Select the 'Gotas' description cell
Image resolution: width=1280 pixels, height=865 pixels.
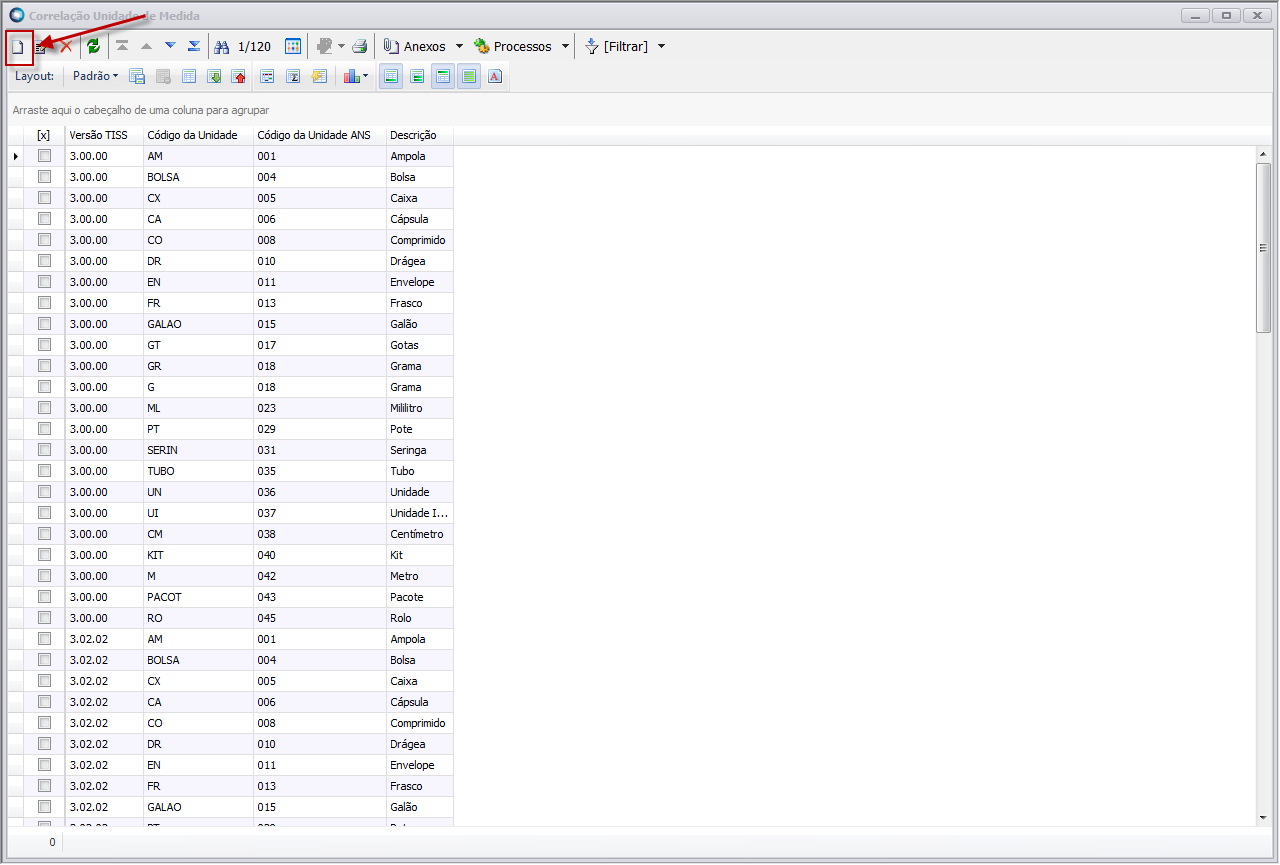(x=419, y=345)
